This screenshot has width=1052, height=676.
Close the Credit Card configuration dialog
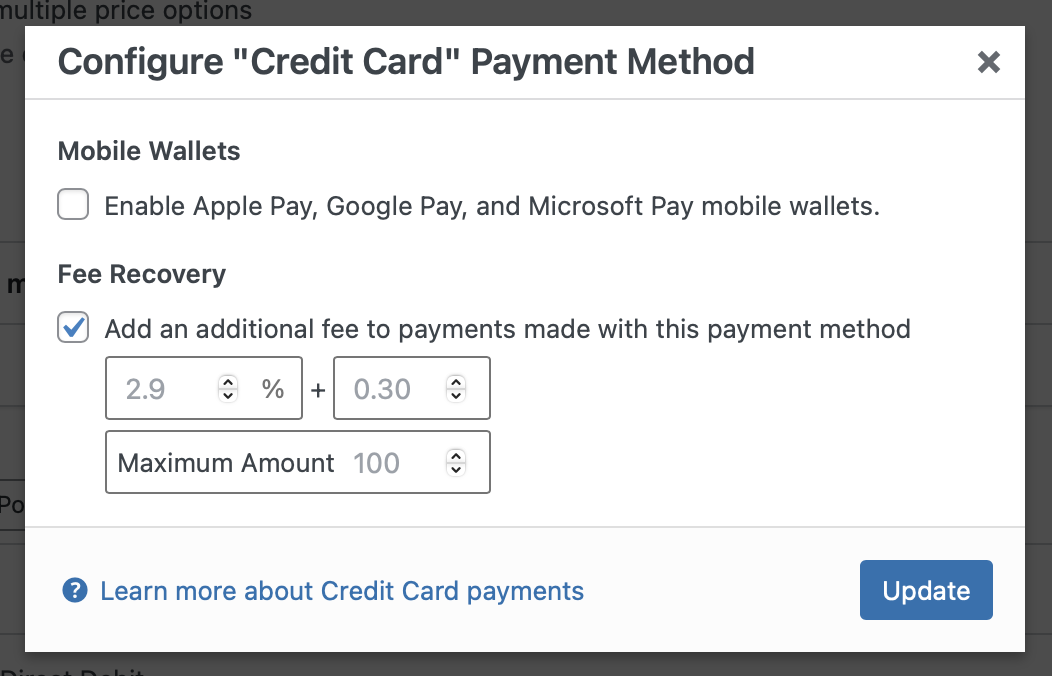point(988,63)
